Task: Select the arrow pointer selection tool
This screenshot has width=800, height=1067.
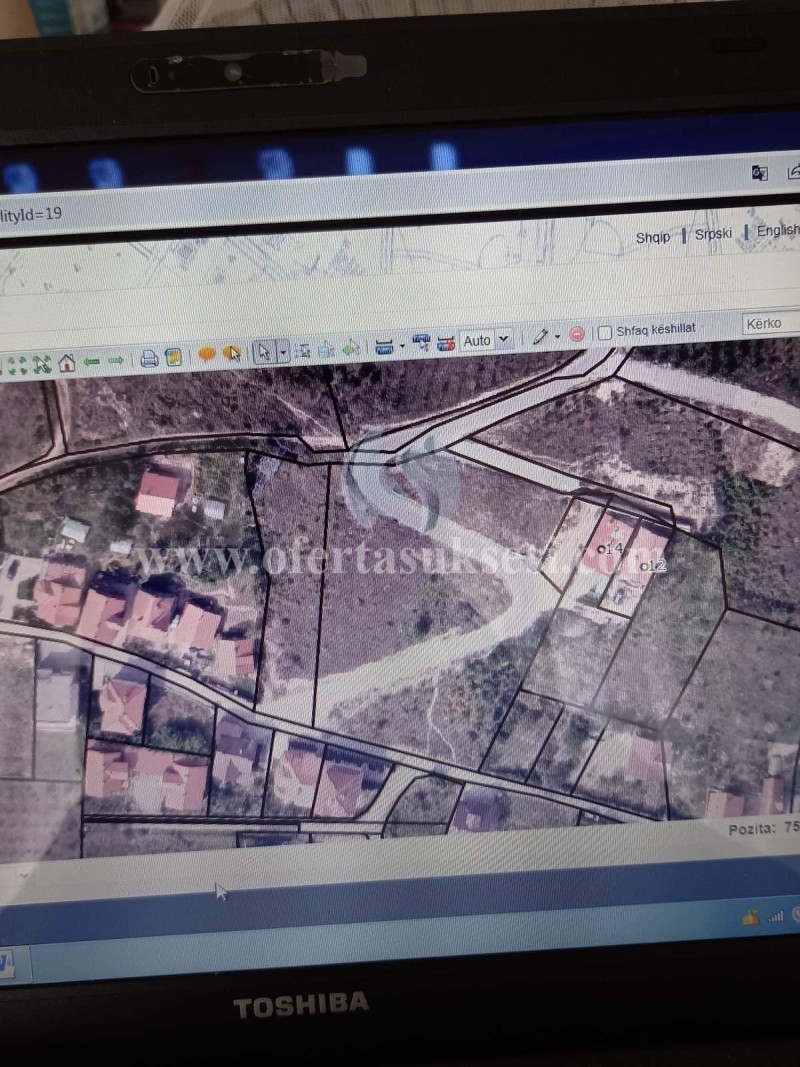Action: tap(264, 351)
